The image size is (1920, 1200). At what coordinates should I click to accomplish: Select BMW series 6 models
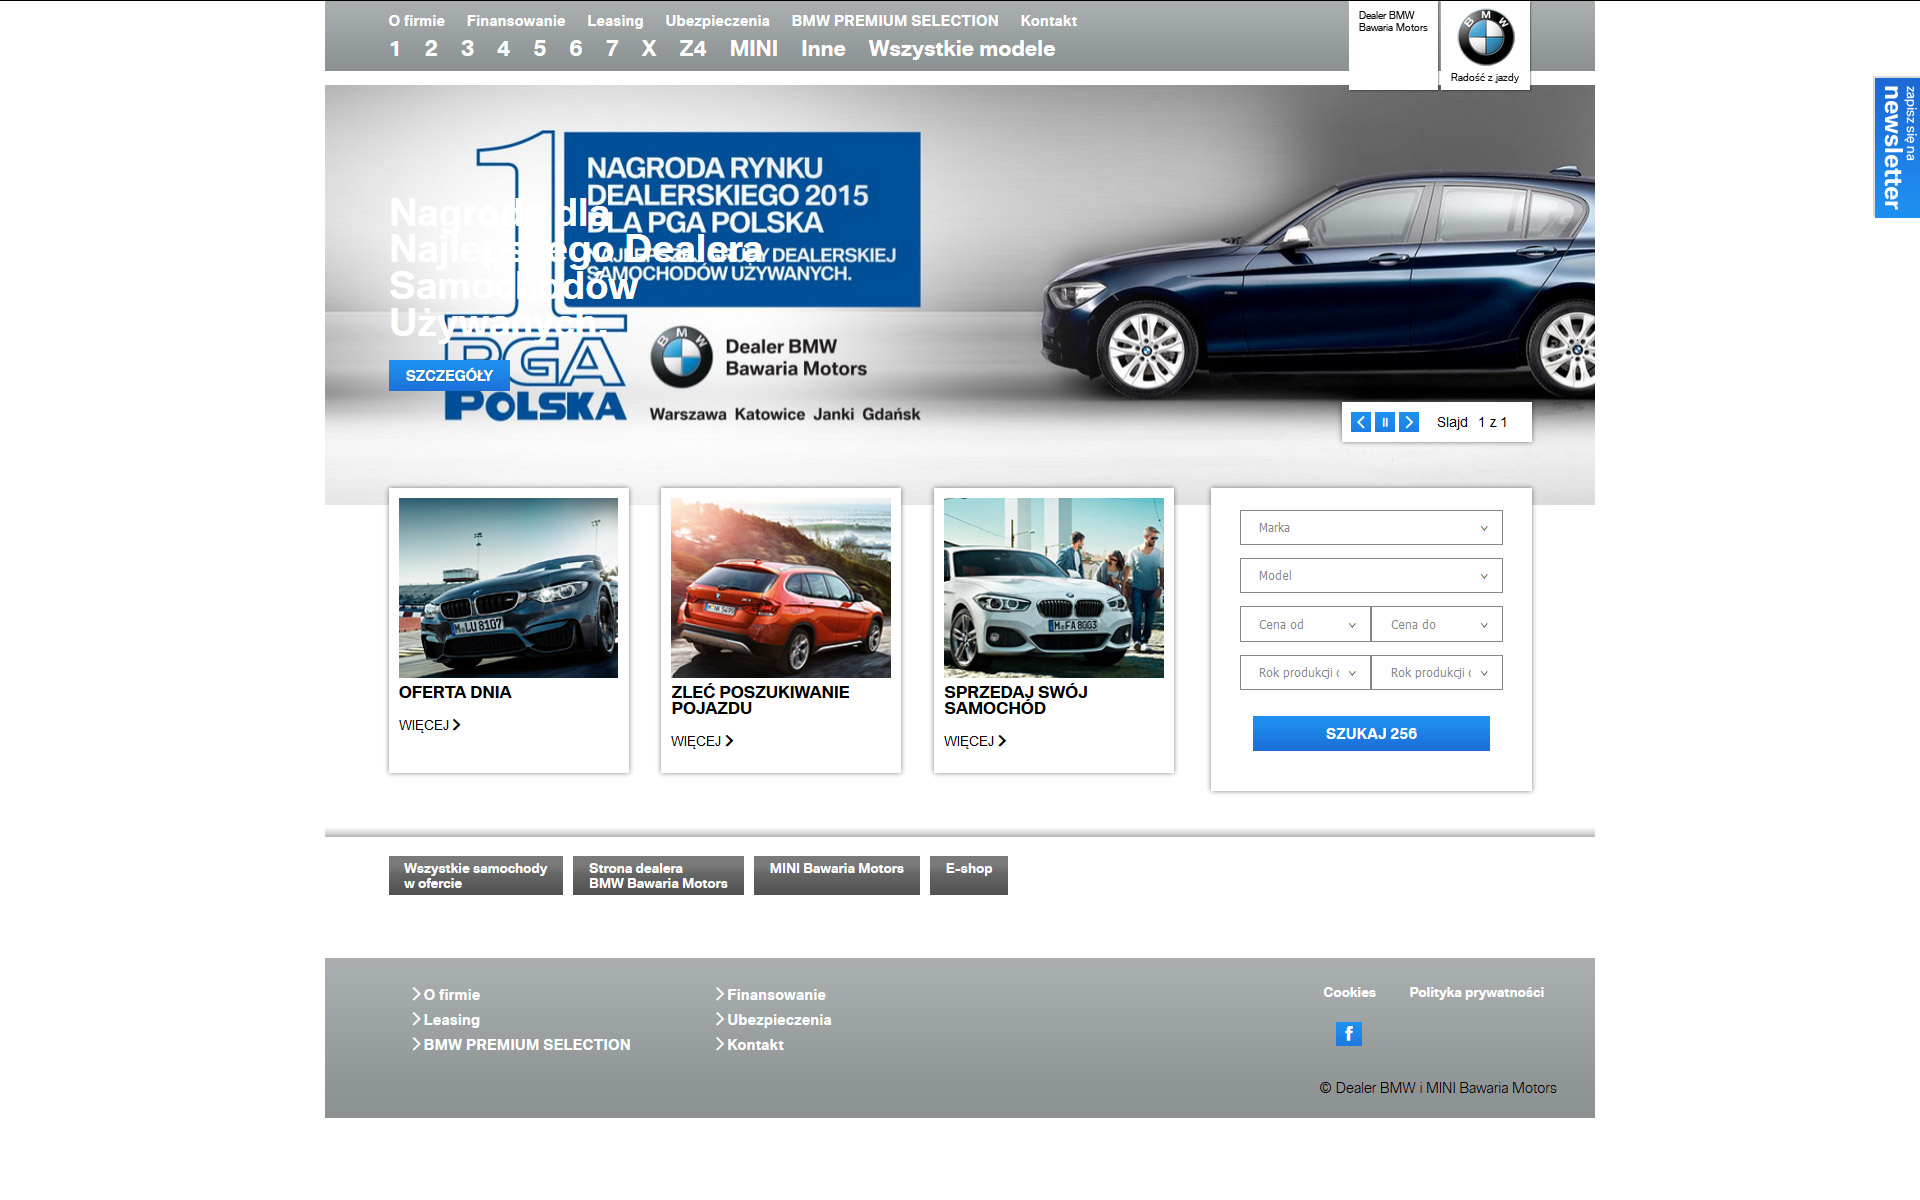pyautogui.click(x=575, y=48)
